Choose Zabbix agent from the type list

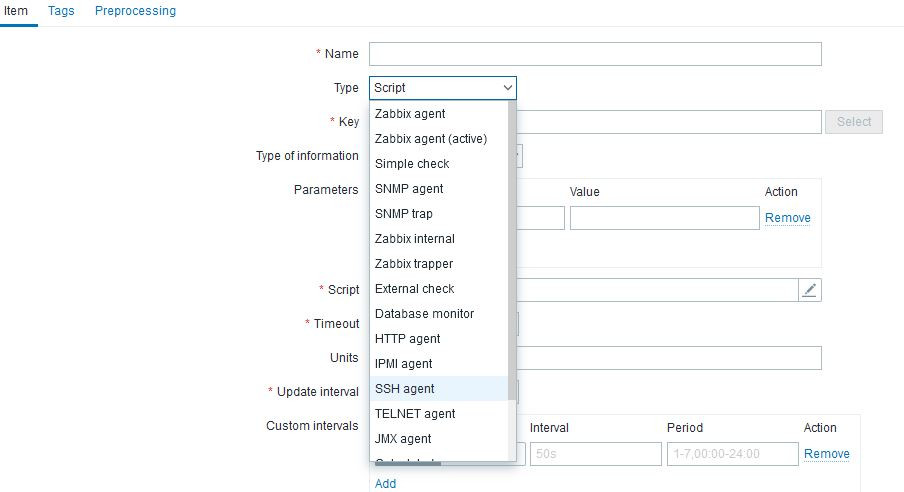pyautogui.click(x=410, y=114)
